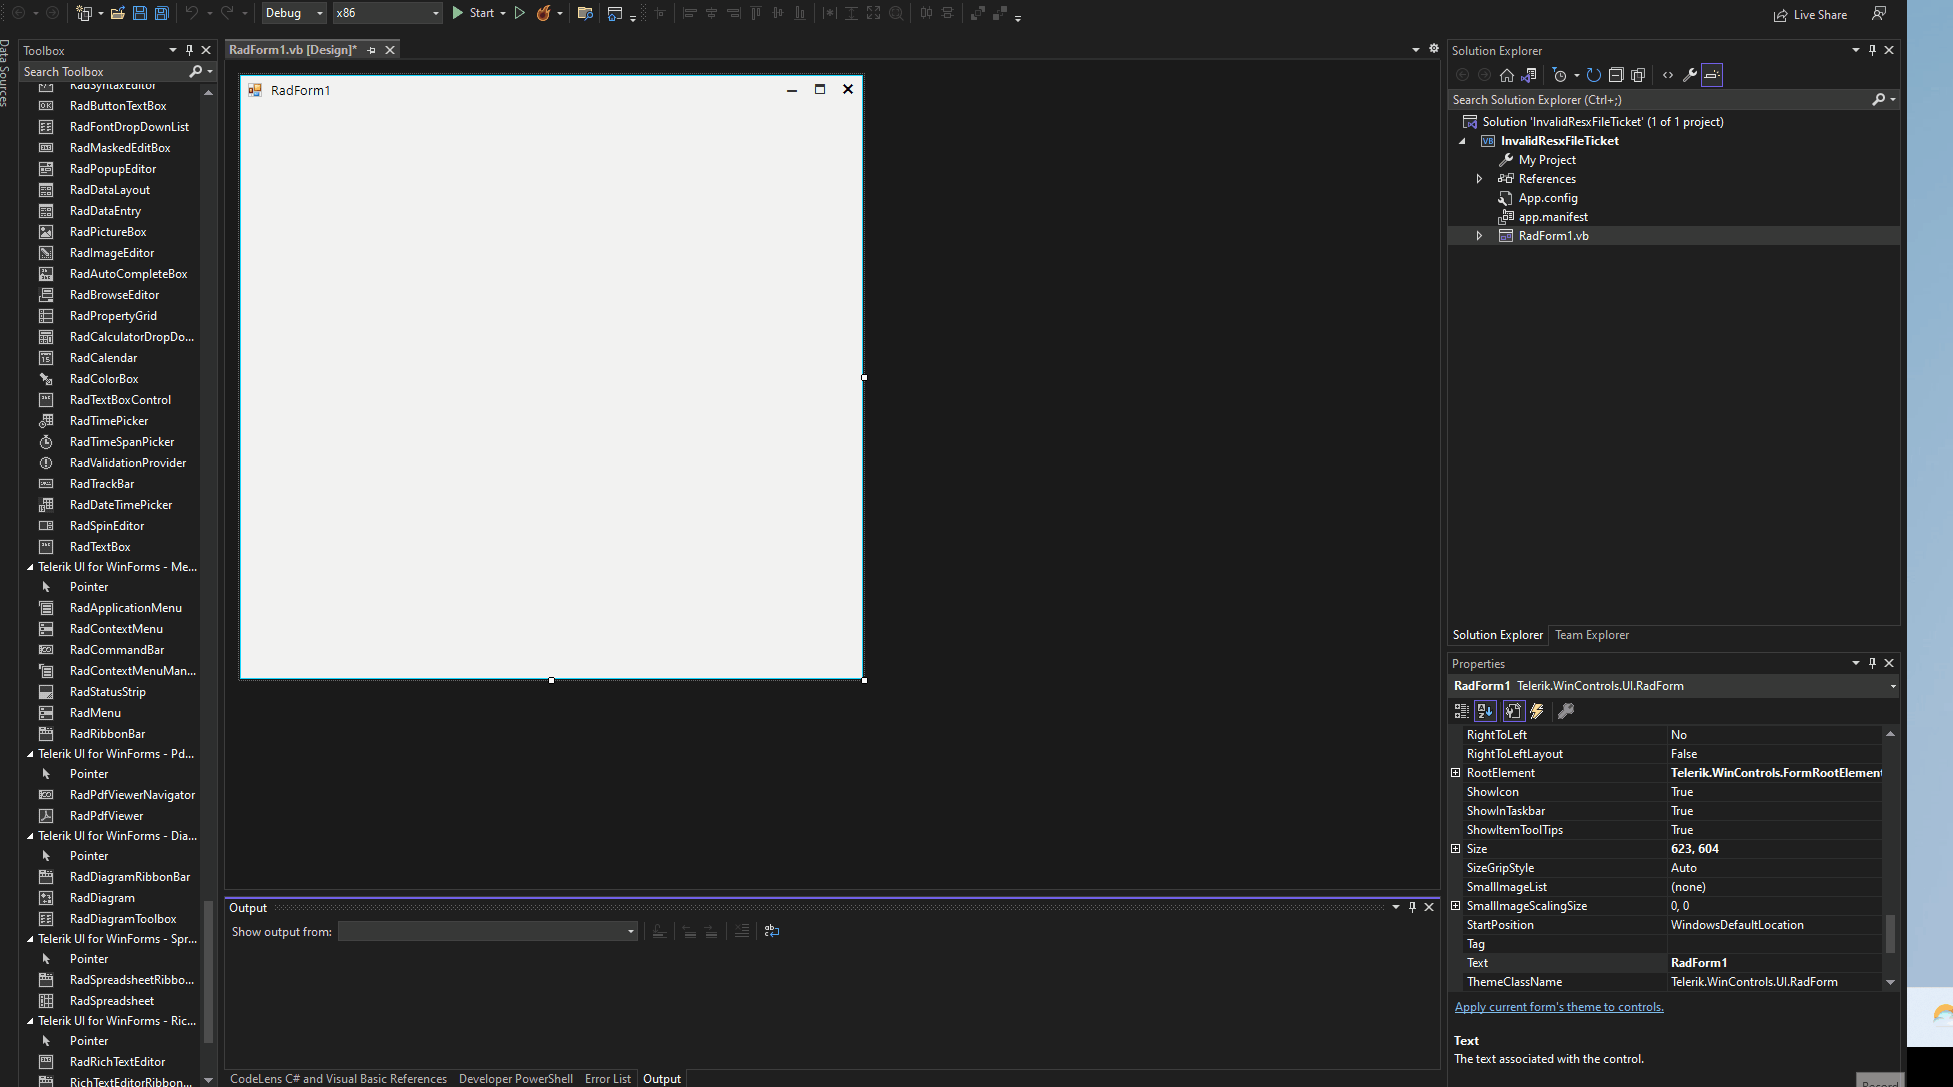Click the Live Share button
Screen dimensions: 1953x1087
click(1810, 15)
